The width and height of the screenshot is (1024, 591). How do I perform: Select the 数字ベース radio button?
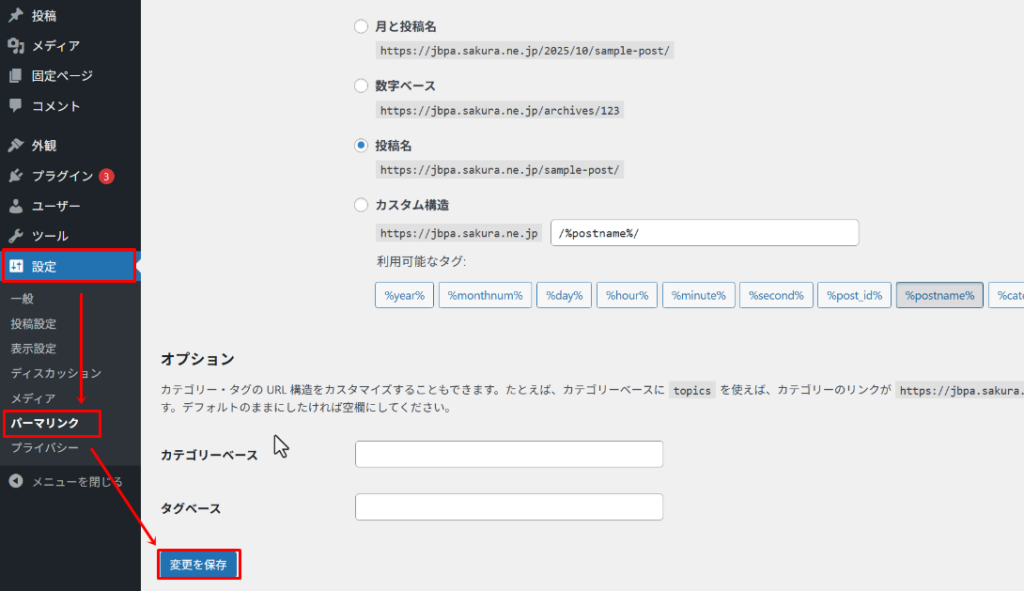(361, 86)
